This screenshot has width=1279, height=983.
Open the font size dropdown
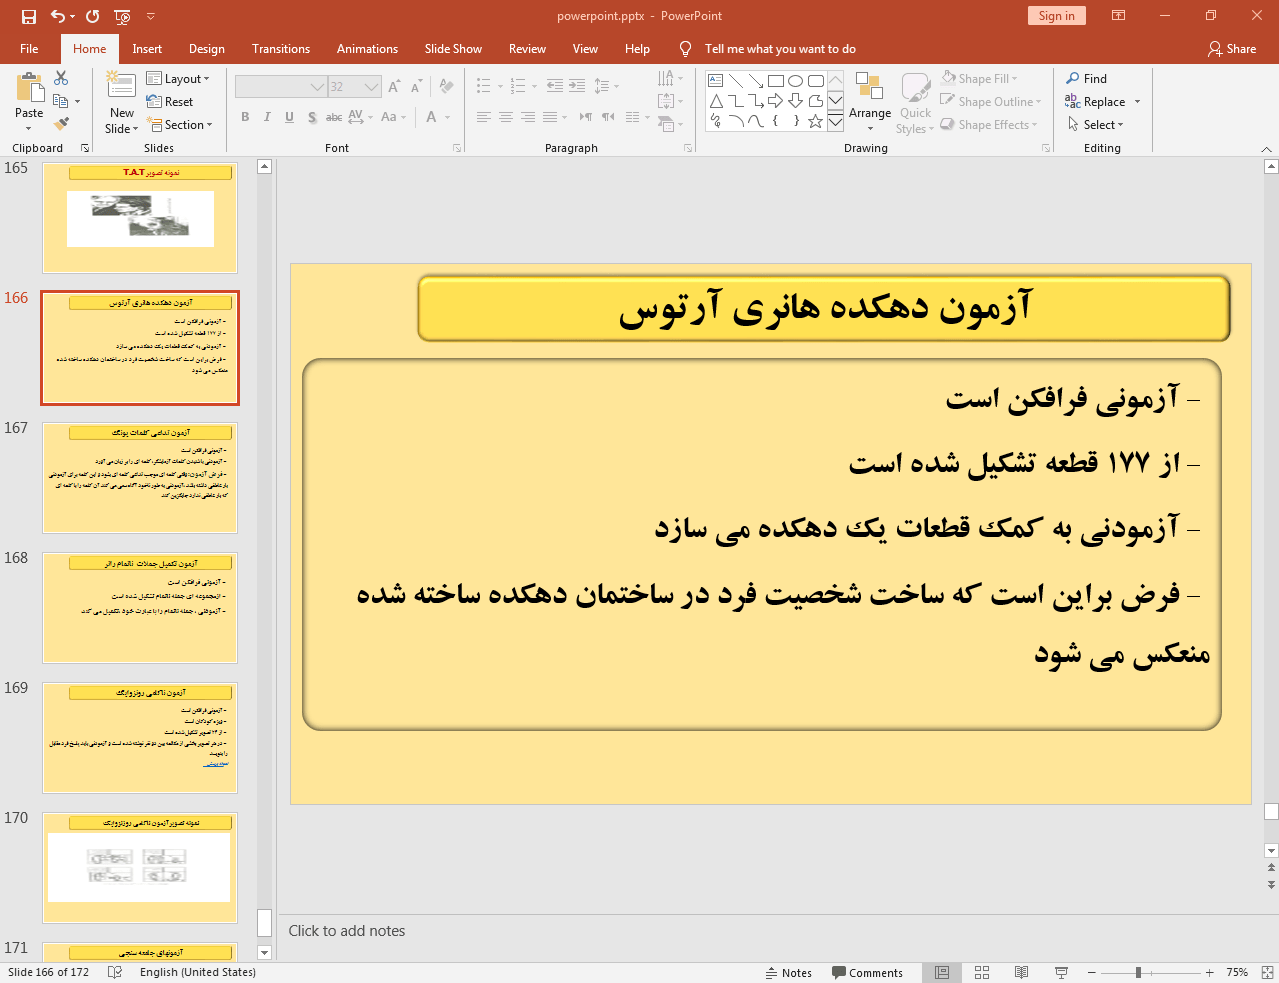(372, 87)
